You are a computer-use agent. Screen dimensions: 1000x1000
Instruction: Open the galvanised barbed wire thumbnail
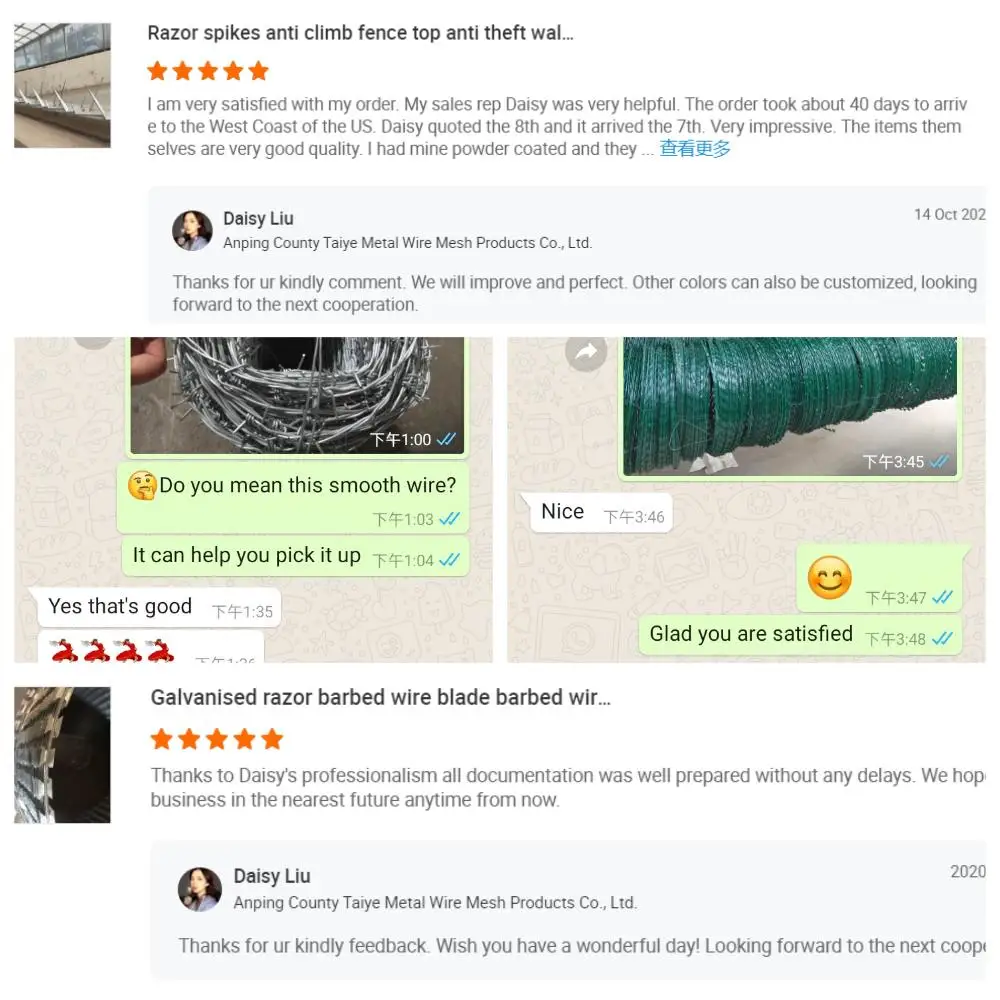62,754
